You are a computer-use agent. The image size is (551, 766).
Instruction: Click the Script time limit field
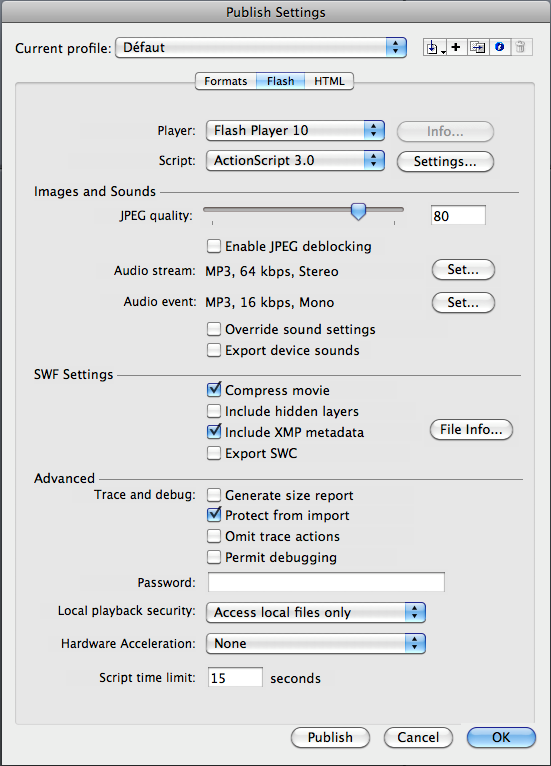click(x=235, y=677)
